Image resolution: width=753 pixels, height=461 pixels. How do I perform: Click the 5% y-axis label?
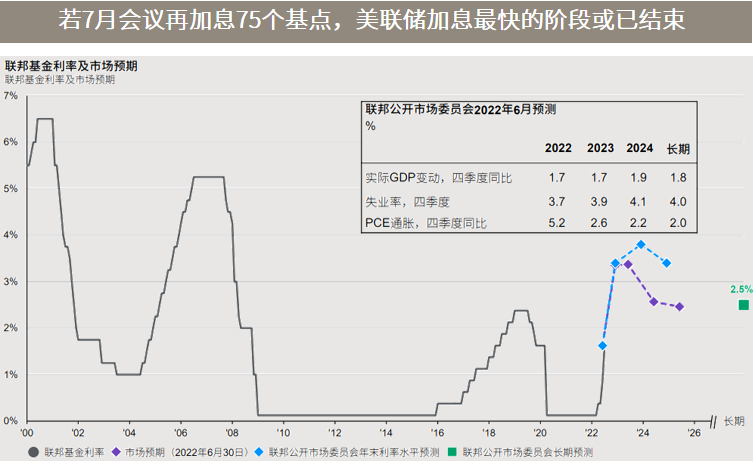coord(11,189)
